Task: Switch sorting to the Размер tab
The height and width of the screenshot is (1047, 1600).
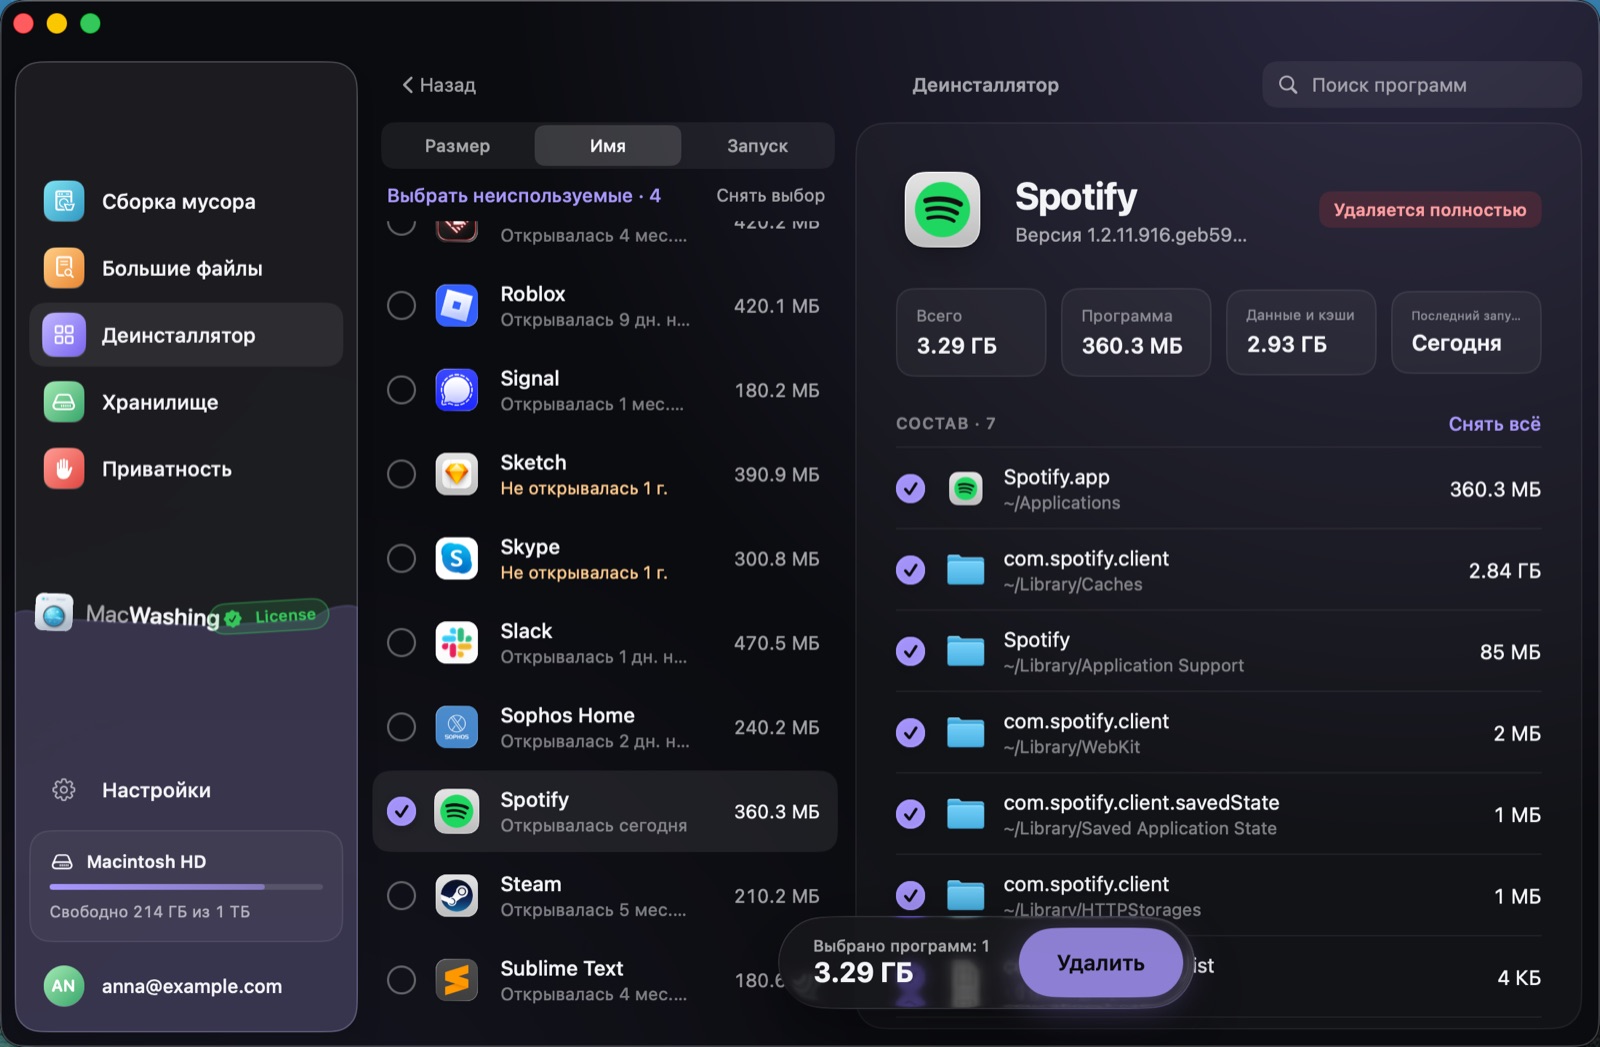Action: pos(457,146)
